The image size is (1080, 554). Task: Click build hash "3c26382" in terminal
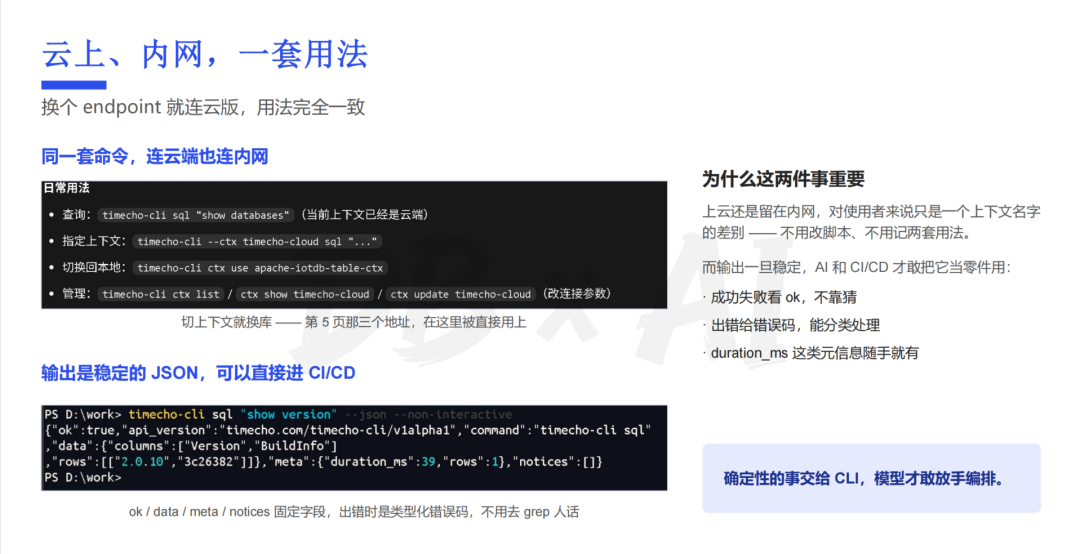tap(206, 462)
